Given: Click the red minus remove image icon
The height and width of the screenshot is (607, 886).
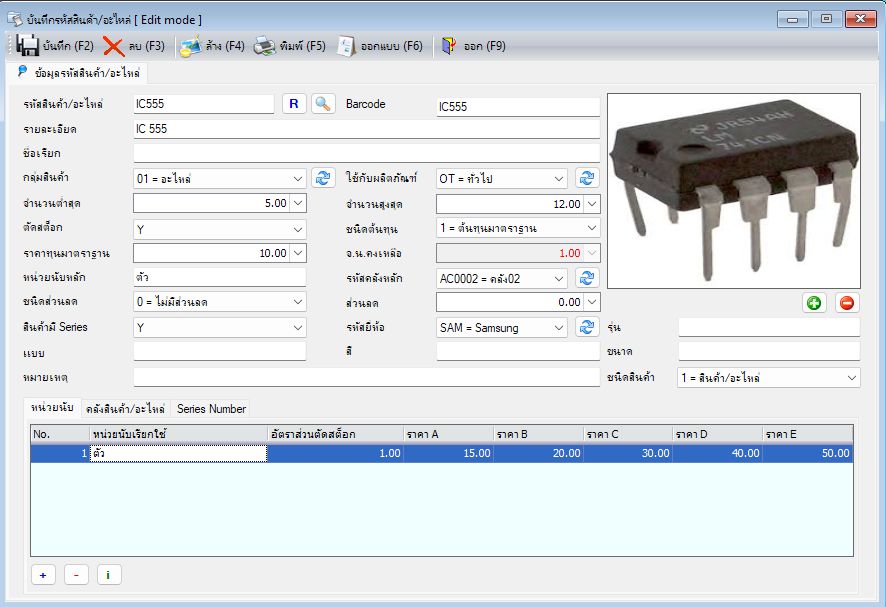Looking at the screenshot, I should pos(846,303).
